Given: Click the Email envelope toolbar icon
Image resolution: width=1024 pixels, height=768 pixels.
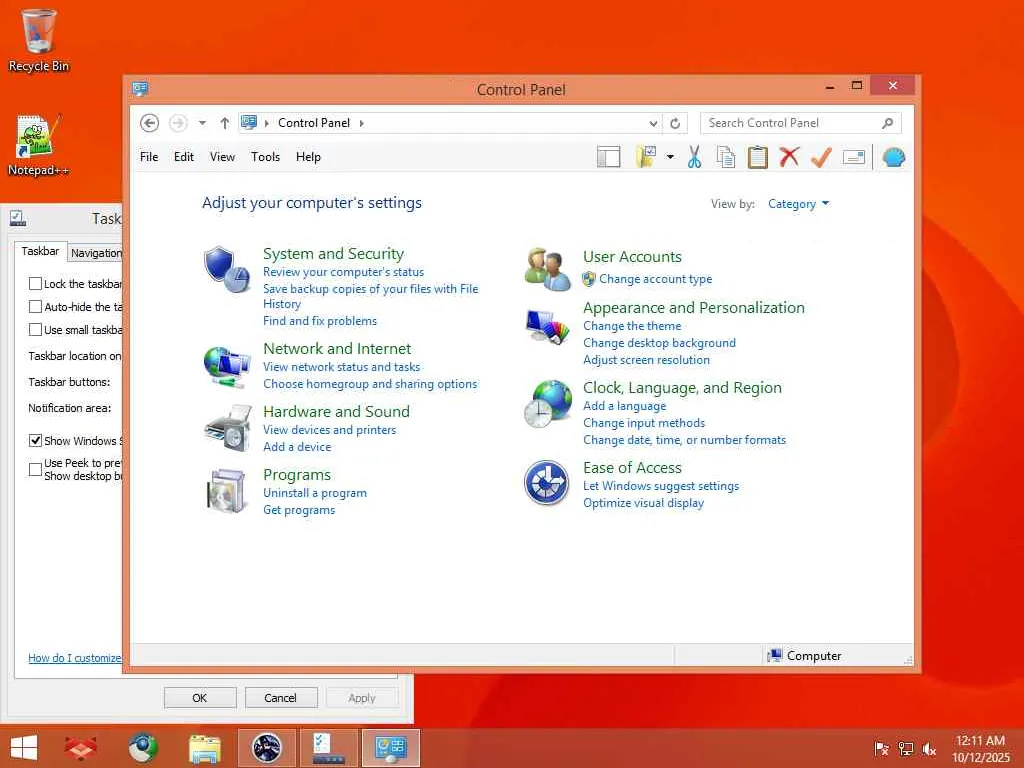Looking at the screenshot, I should pos(854,157).
